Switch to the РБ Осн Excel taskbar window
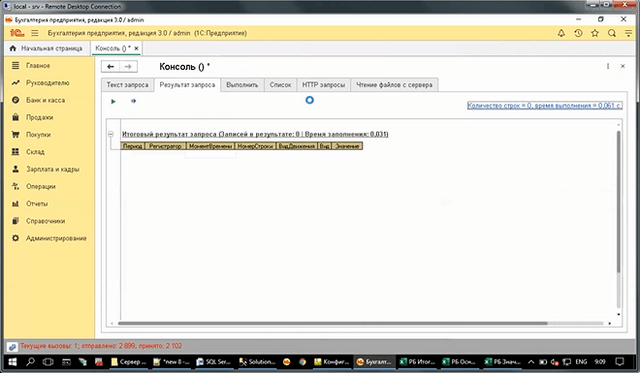The width and height of the screenshot is (640, 373). click(x=459, y=362)
